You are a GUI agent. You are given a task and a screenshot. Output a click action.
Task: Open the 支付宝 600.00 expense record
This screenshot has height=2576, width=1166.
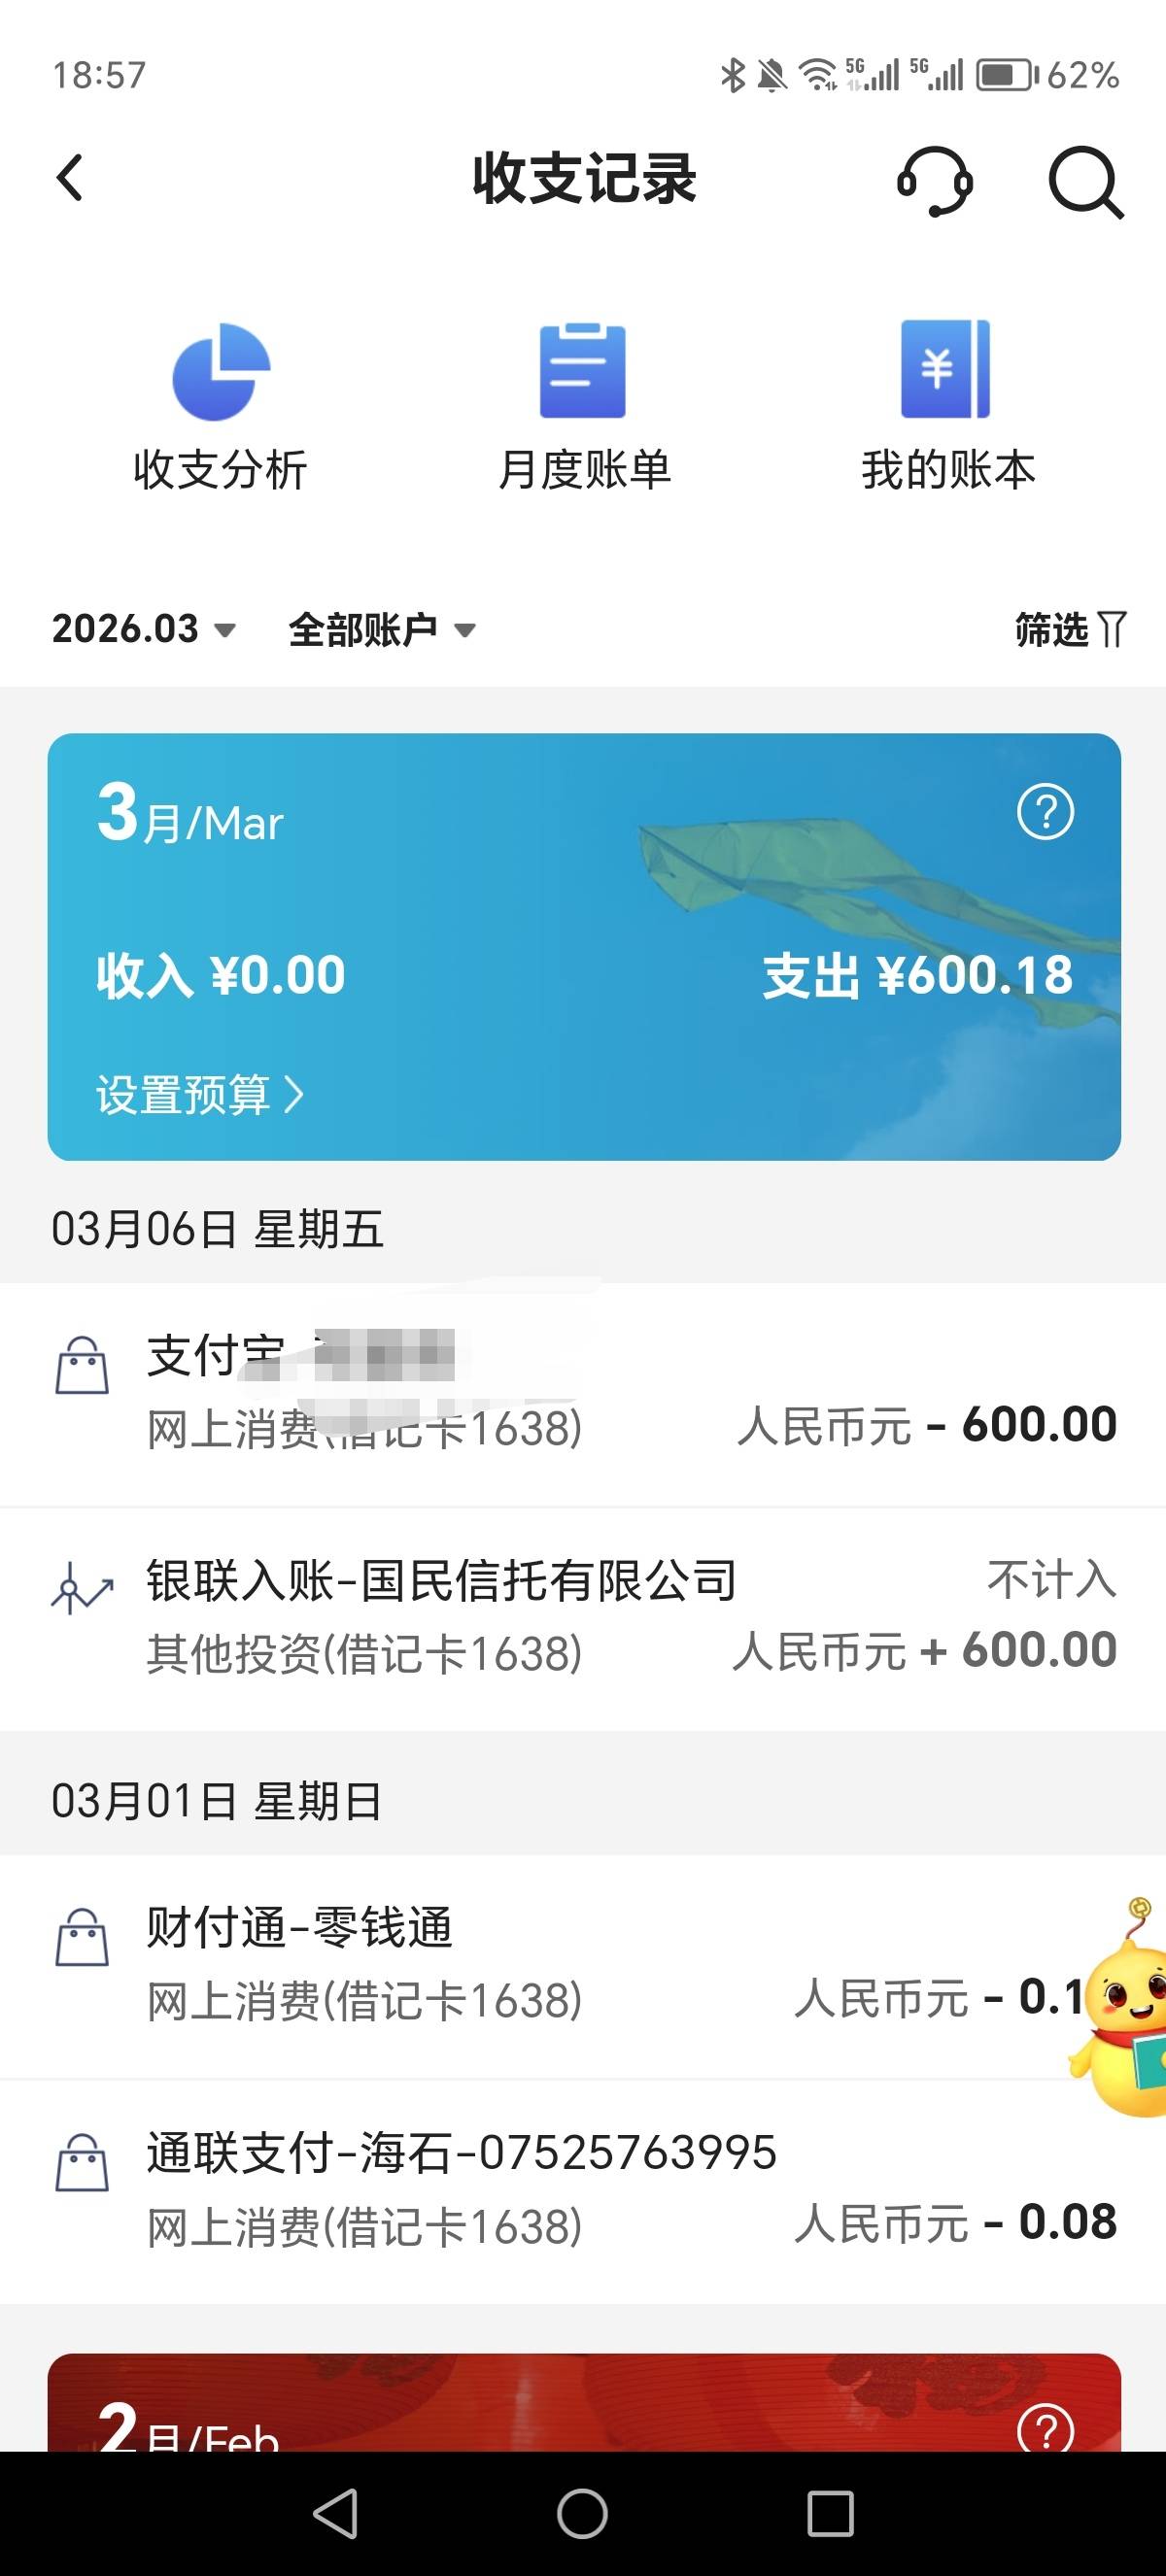pos(583,1394)
